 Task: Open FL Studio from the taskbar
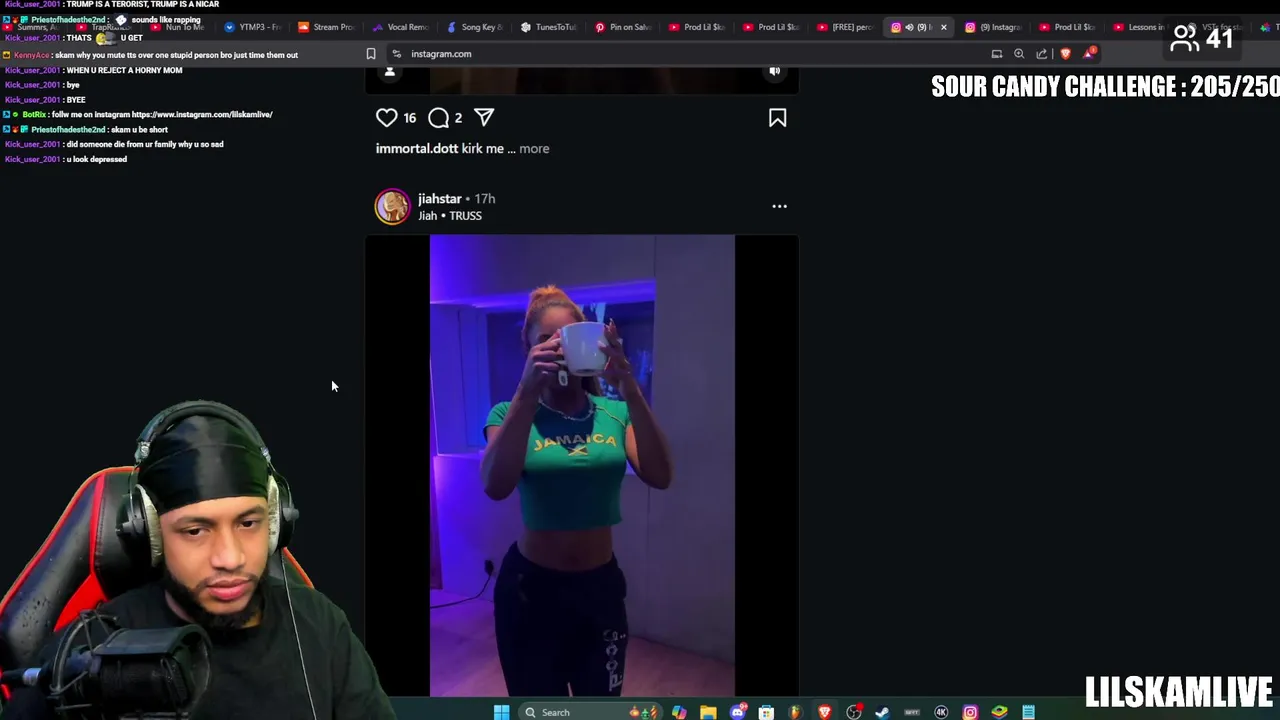[795, 712]
